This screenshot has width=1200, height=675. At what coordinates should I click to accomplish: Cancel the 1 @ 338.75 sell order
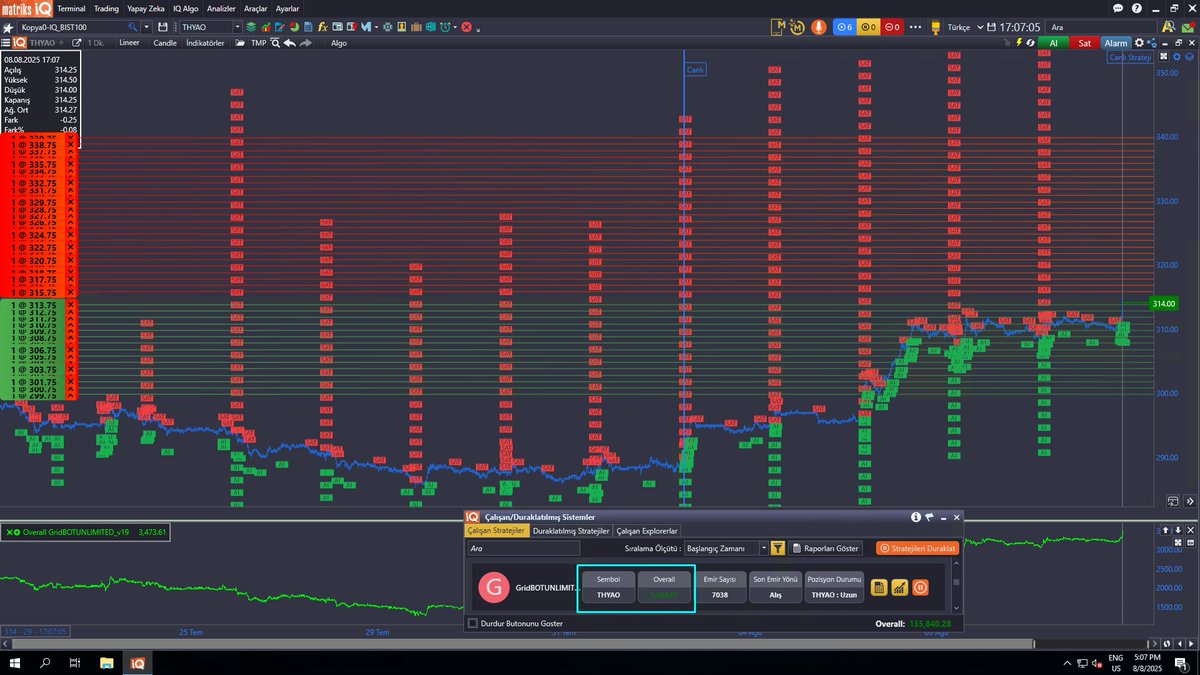pos(70,144)
